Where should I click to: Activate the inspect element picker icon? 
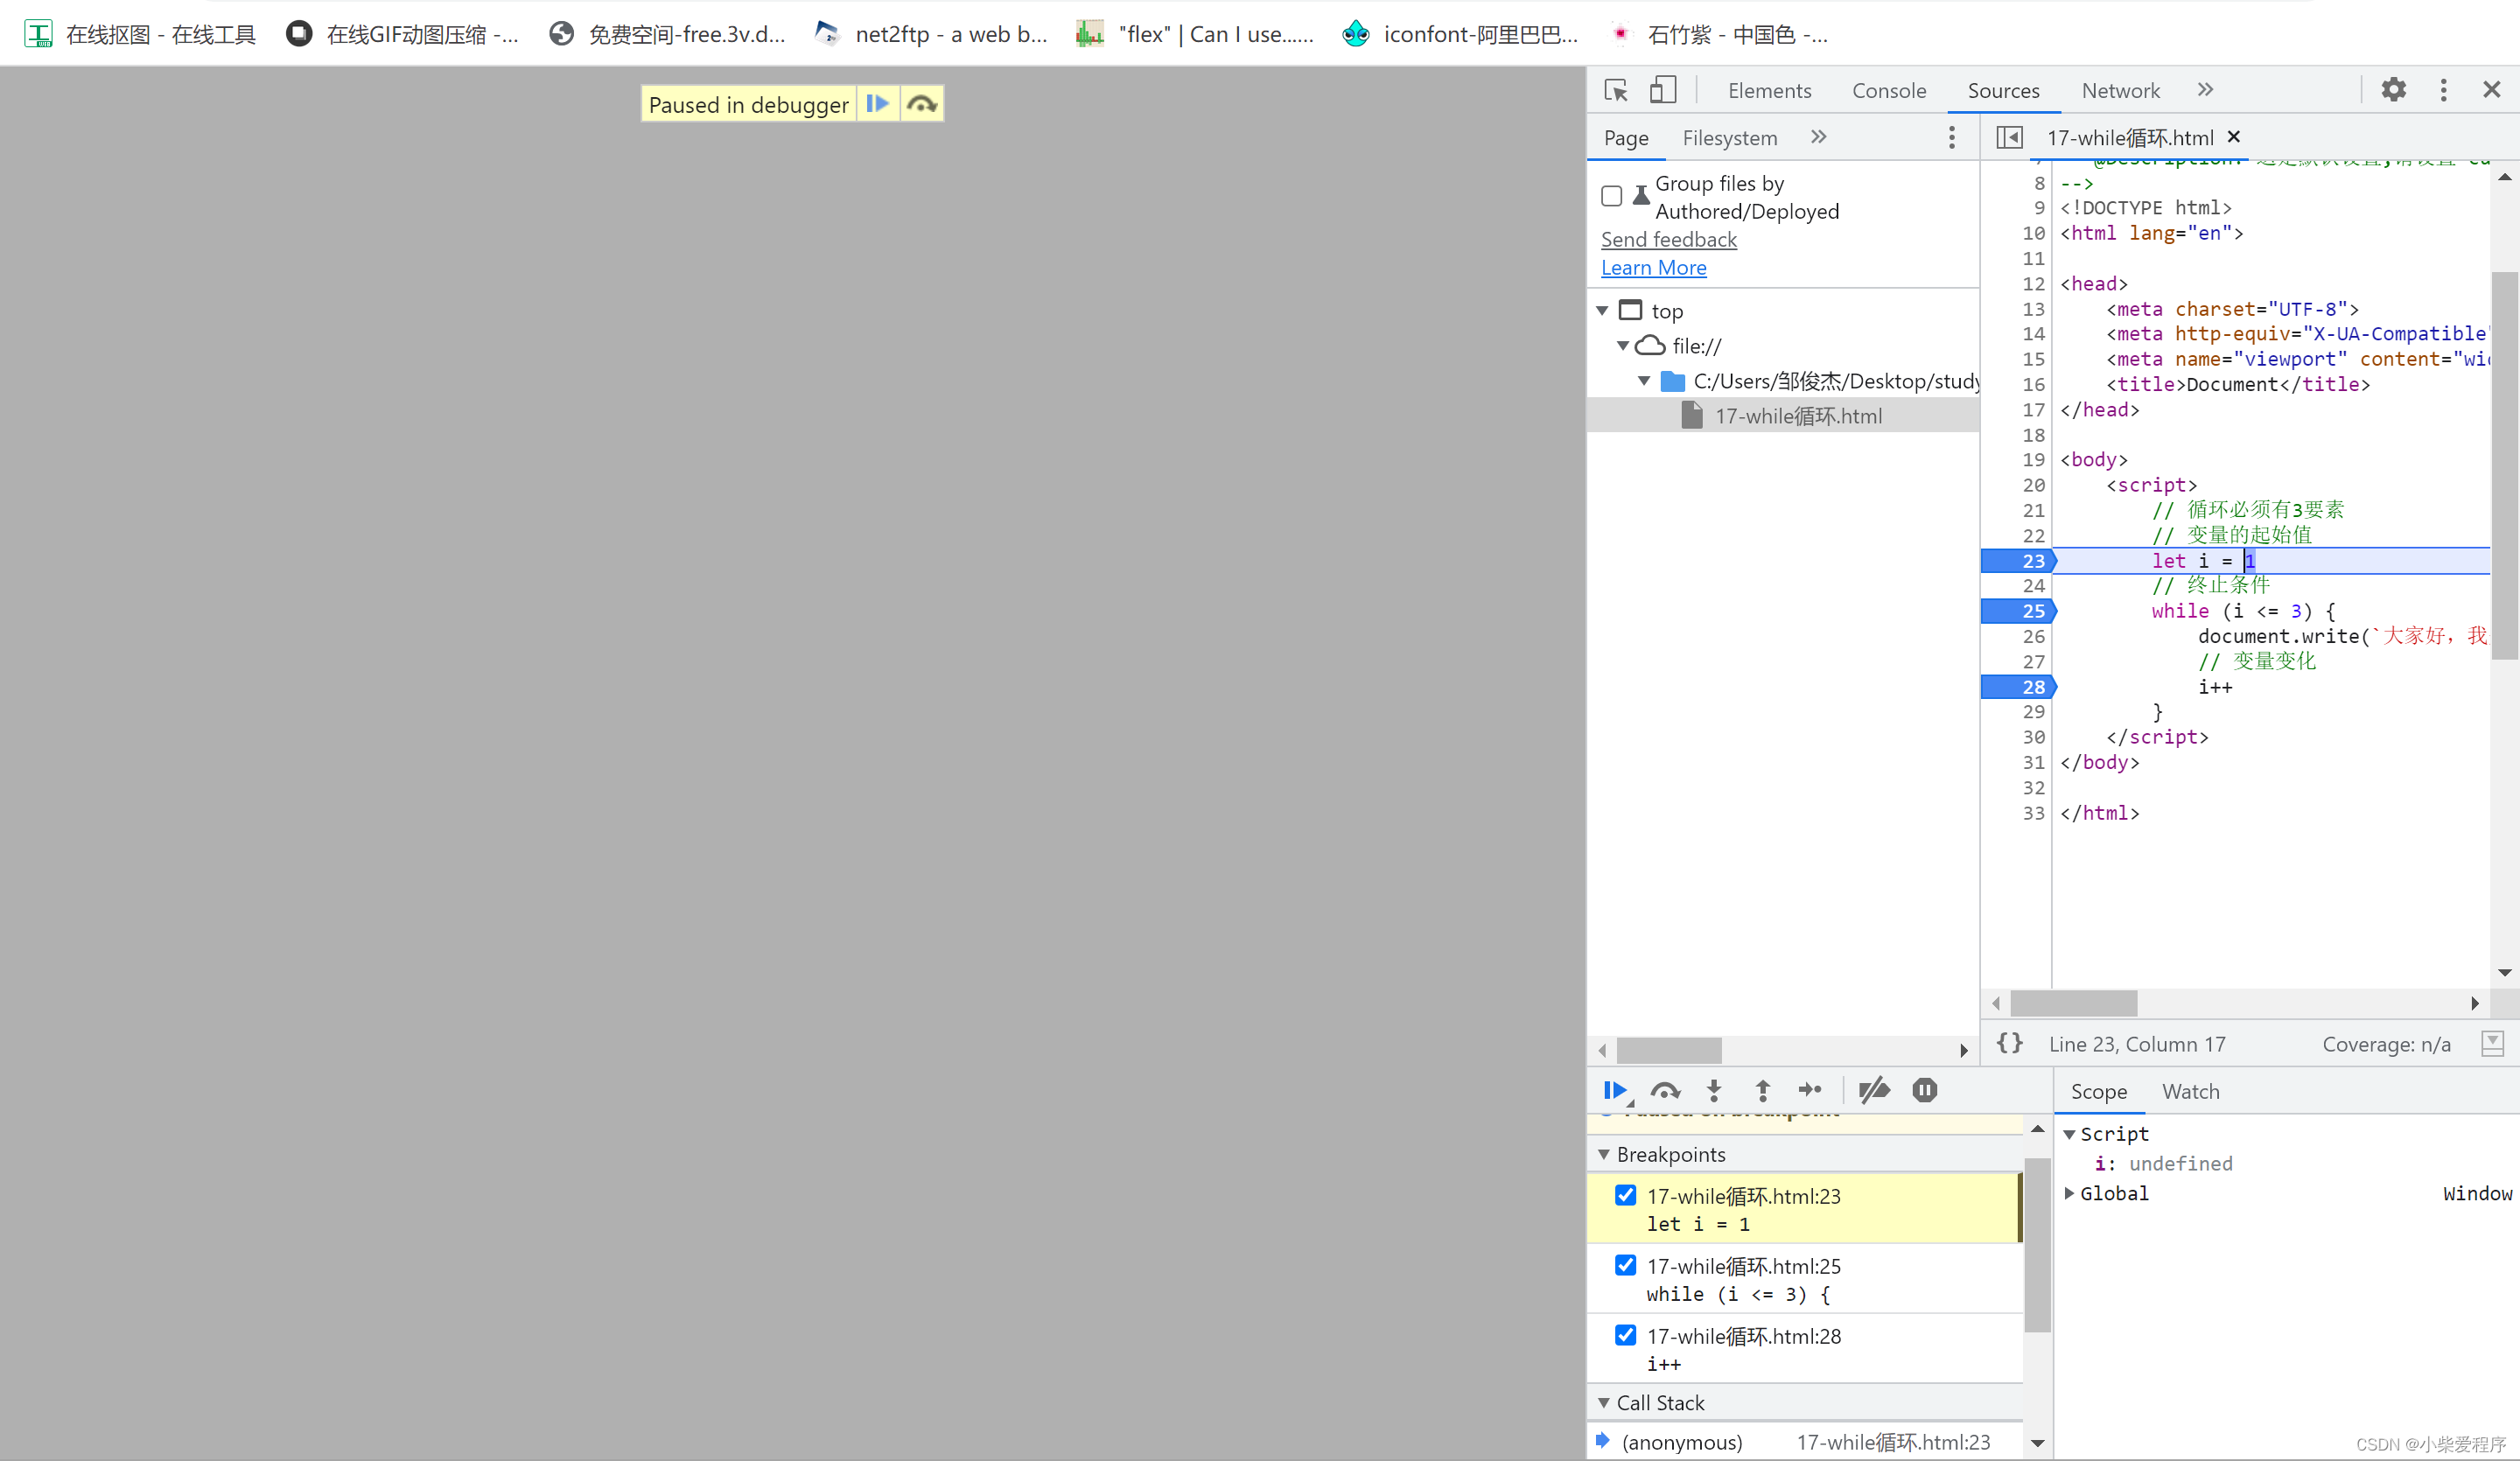coord(1616,90)
